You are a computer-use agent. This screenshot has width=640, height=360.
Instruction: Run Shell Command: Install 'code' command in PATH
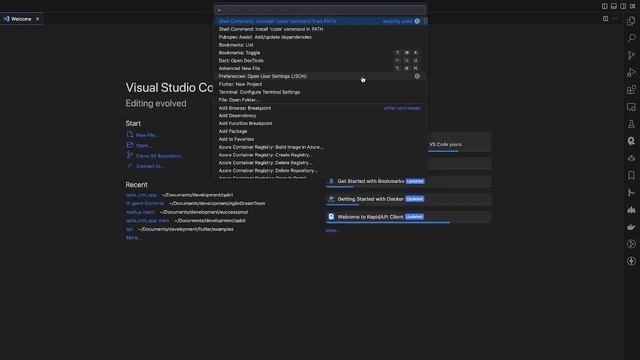click(x=320, y=29)
